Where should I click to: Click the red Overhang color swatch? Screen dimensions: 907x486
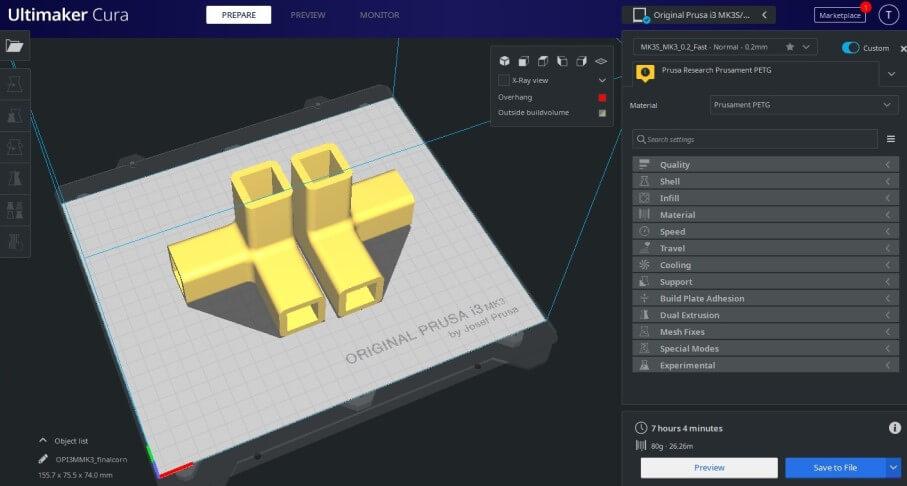click(602, 97)
